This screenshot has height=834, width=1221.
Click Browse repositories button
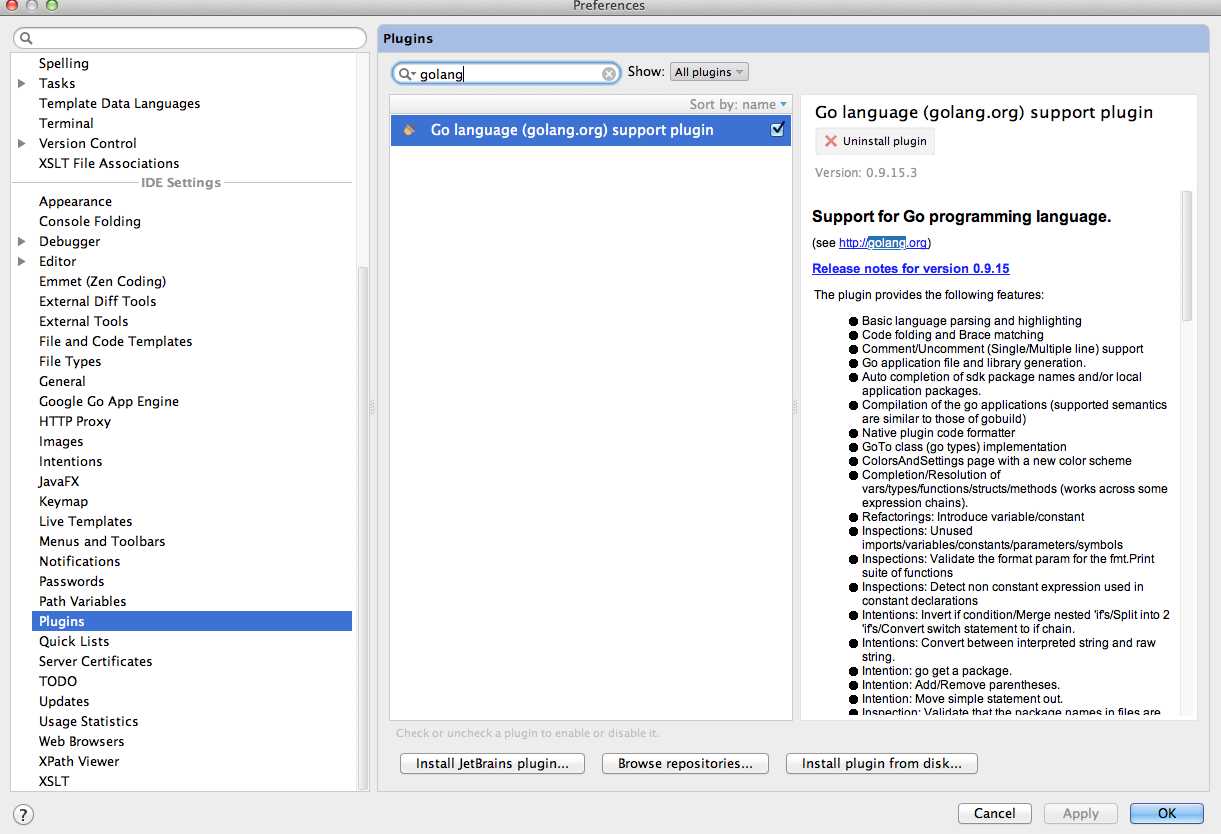pyautogui.click(x=685, y=763)
